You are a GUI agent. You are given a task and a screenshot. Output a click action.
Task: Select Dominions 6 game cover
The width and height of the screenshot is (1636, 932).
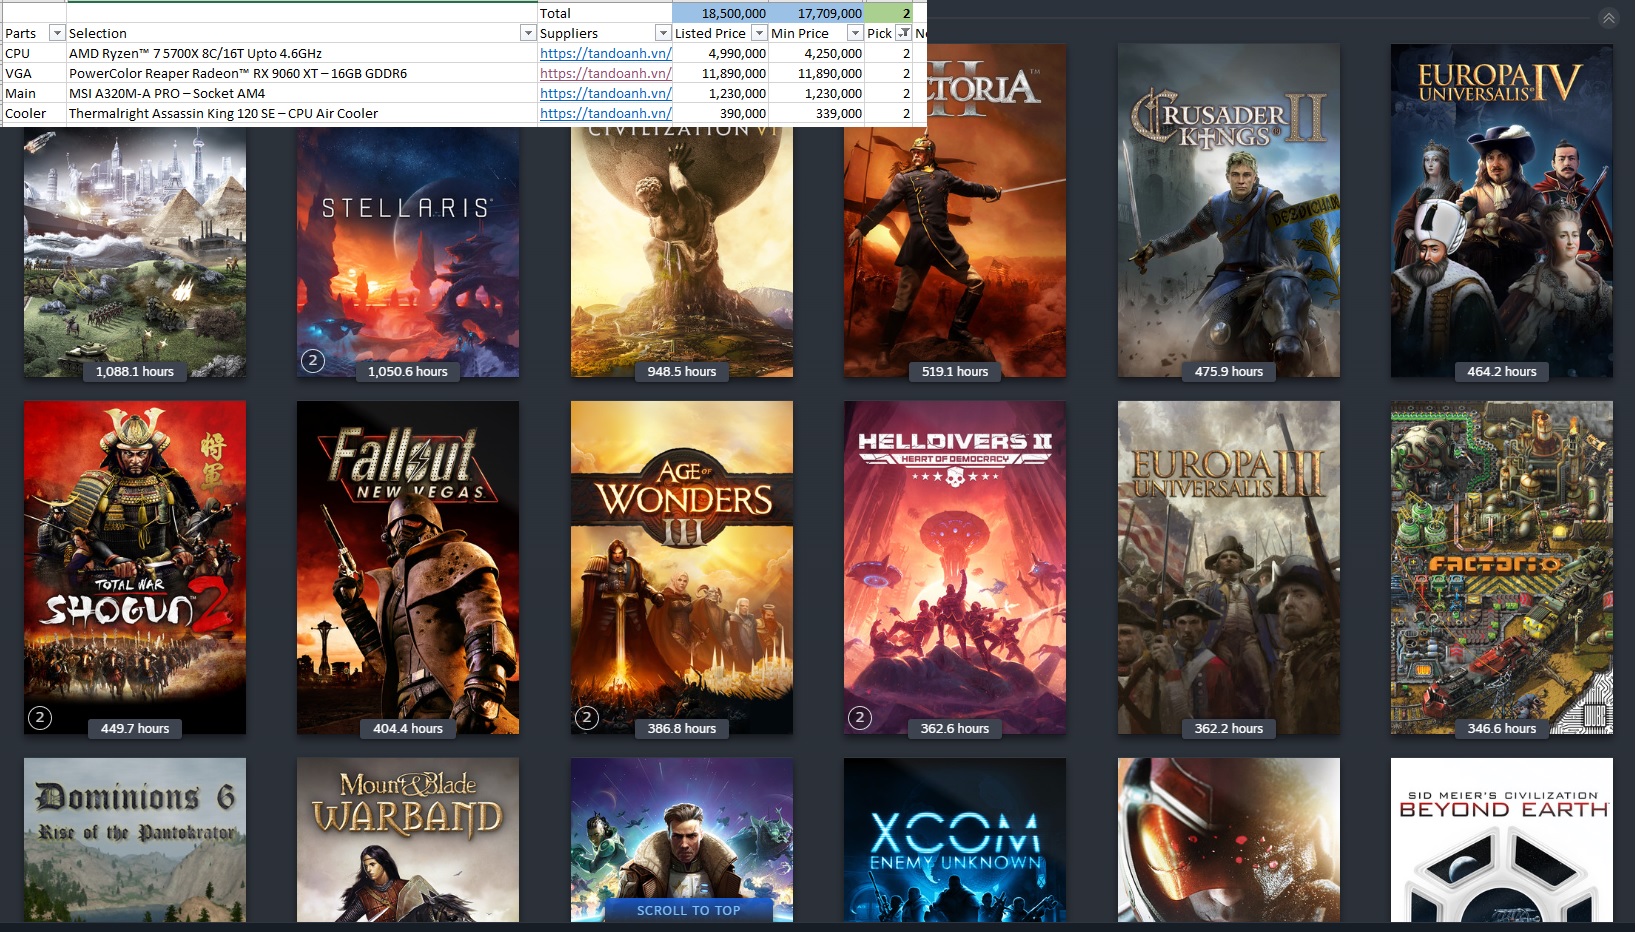point(135,840)
